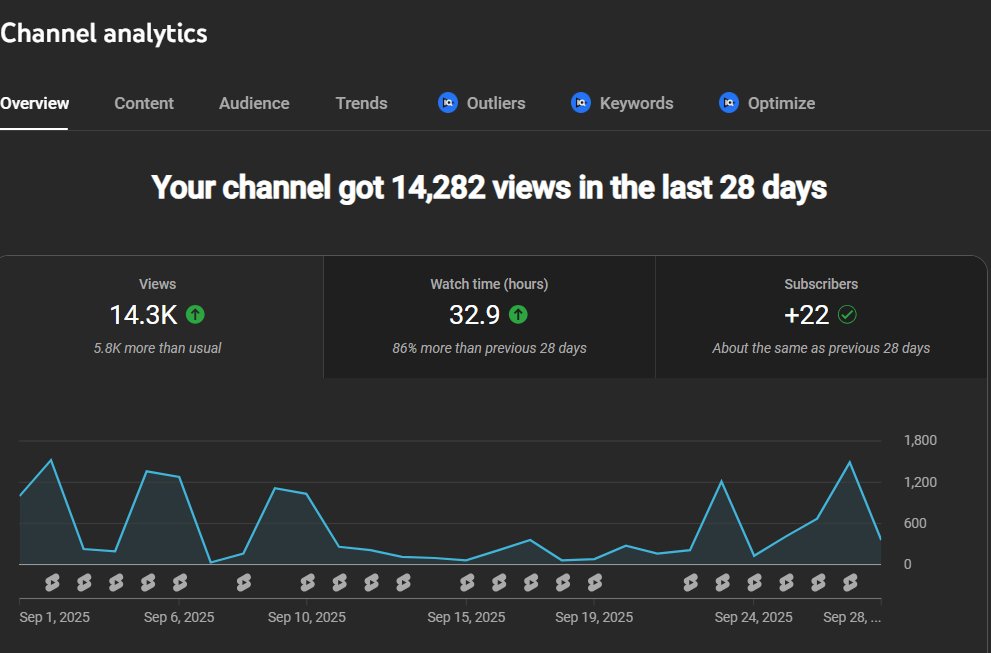Click the Shorts icon under Sep 1, 2025
The width and height of the screenshot is (991, 653).
[51, 581]
